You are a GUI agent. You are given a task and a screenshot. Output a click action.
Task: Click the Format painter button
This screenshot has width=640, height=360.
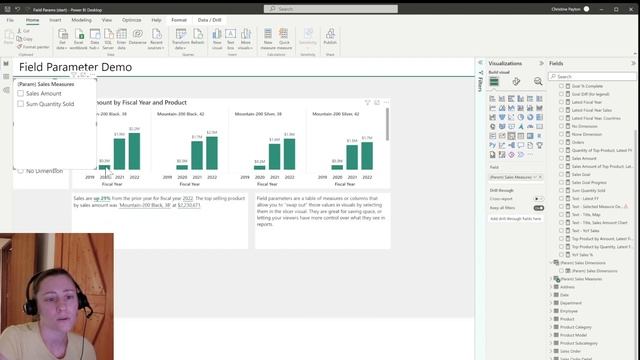(33, 47)
